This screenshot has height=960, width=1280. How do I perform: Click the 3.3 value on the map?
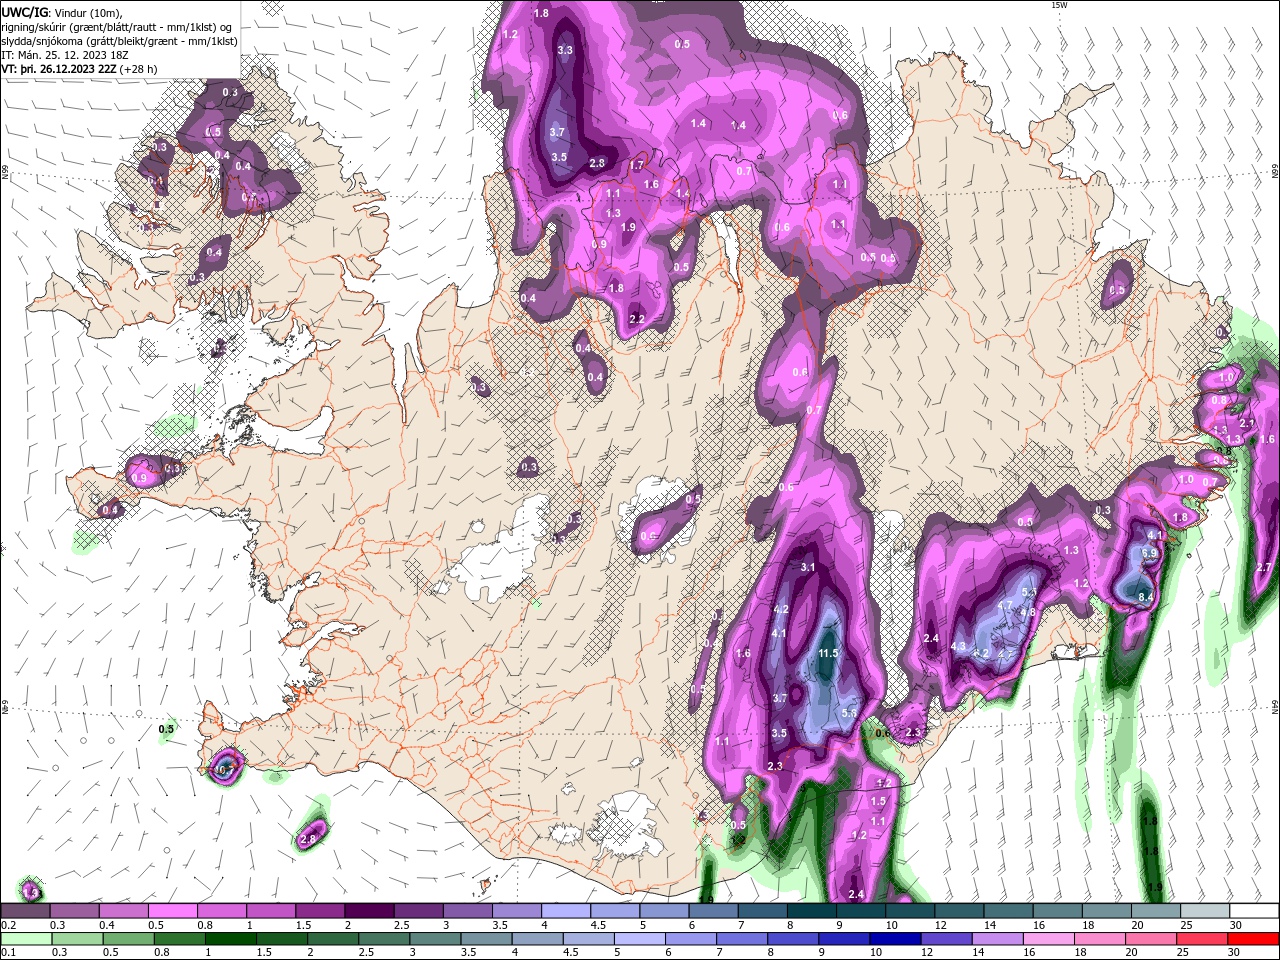(565, 50)
